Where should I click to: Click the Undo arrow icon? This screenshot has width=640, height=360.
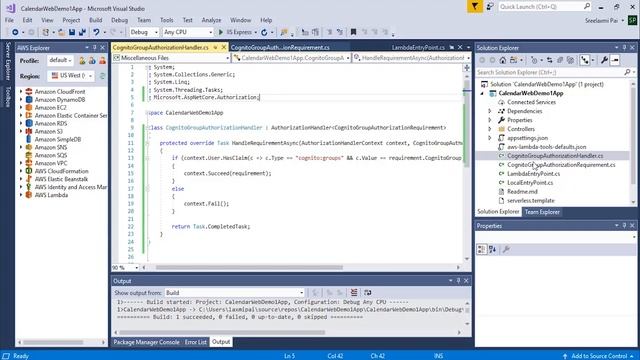(96, 32)
